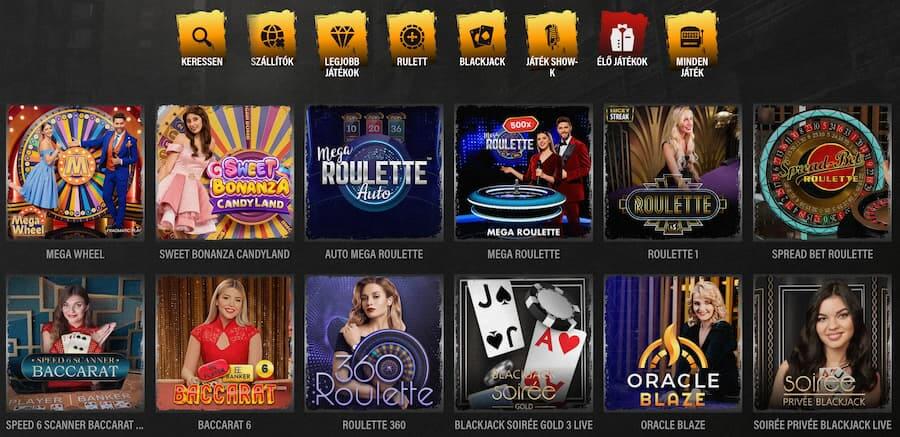Start Auto Mega Roulette game tile
The height and width of the screenshot is (437, 900).
(374, 172)
